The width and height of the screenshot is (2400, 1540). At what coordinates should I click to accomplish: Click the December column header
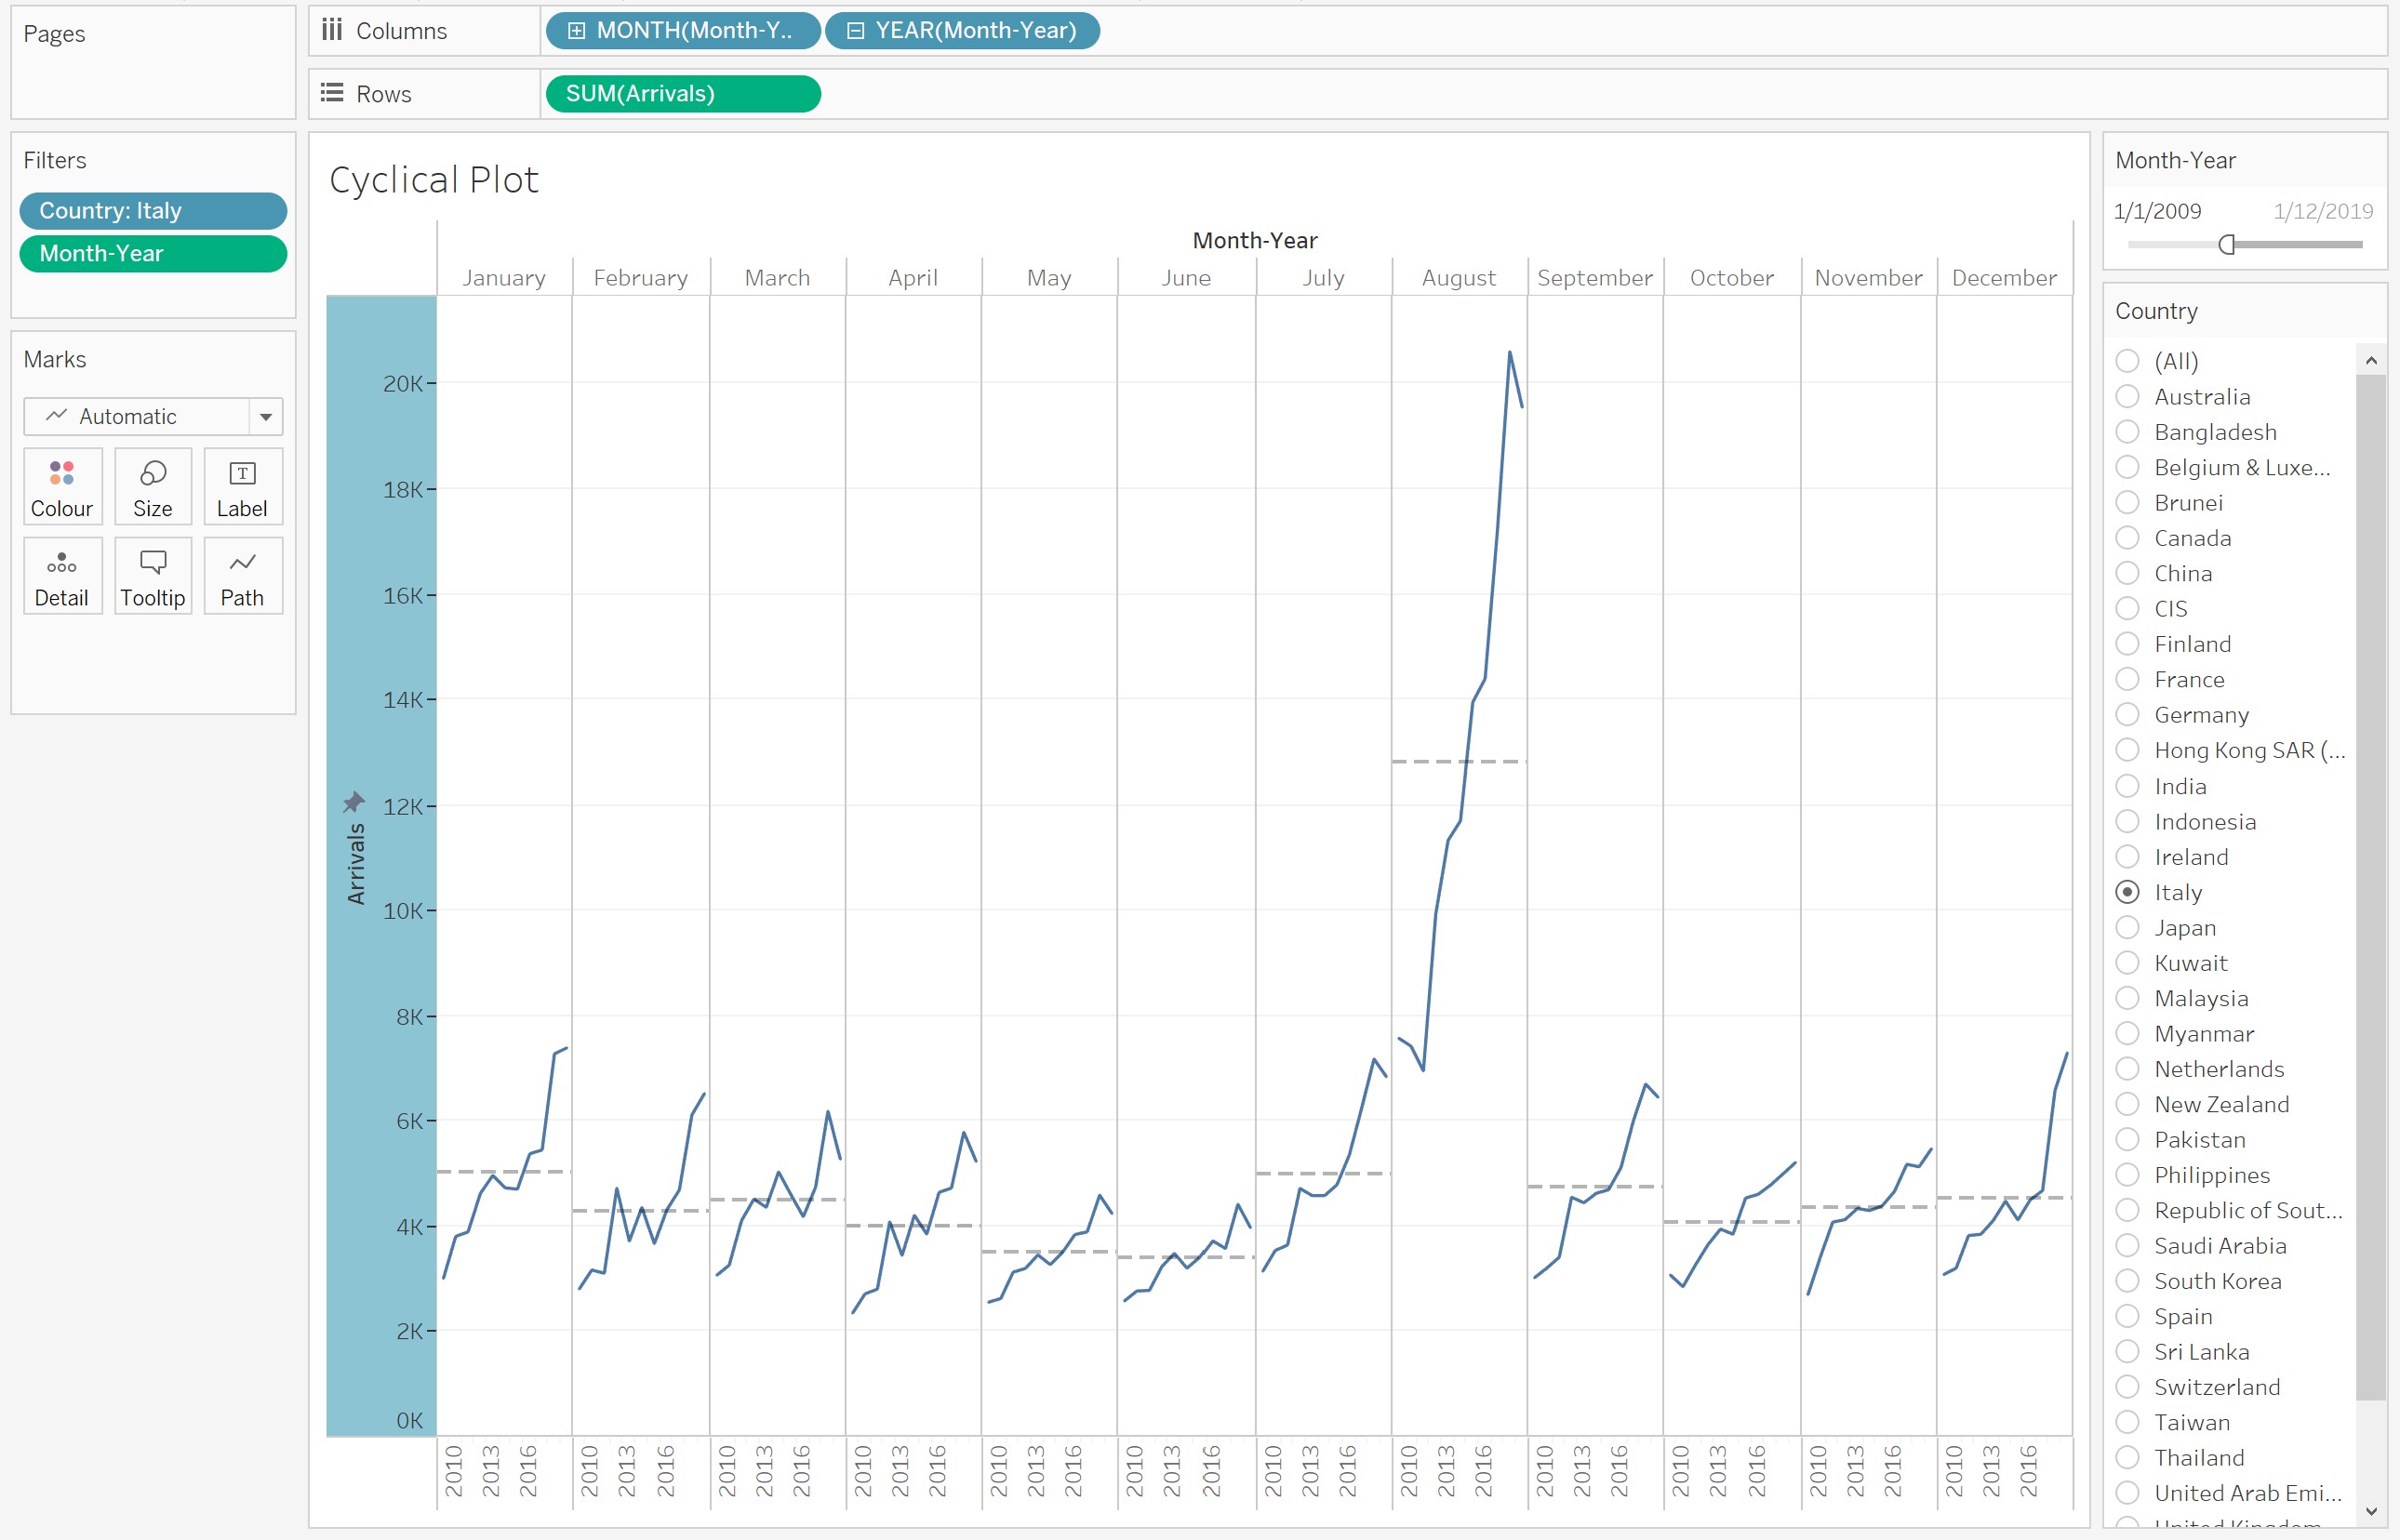click(x=2003, y=278)
